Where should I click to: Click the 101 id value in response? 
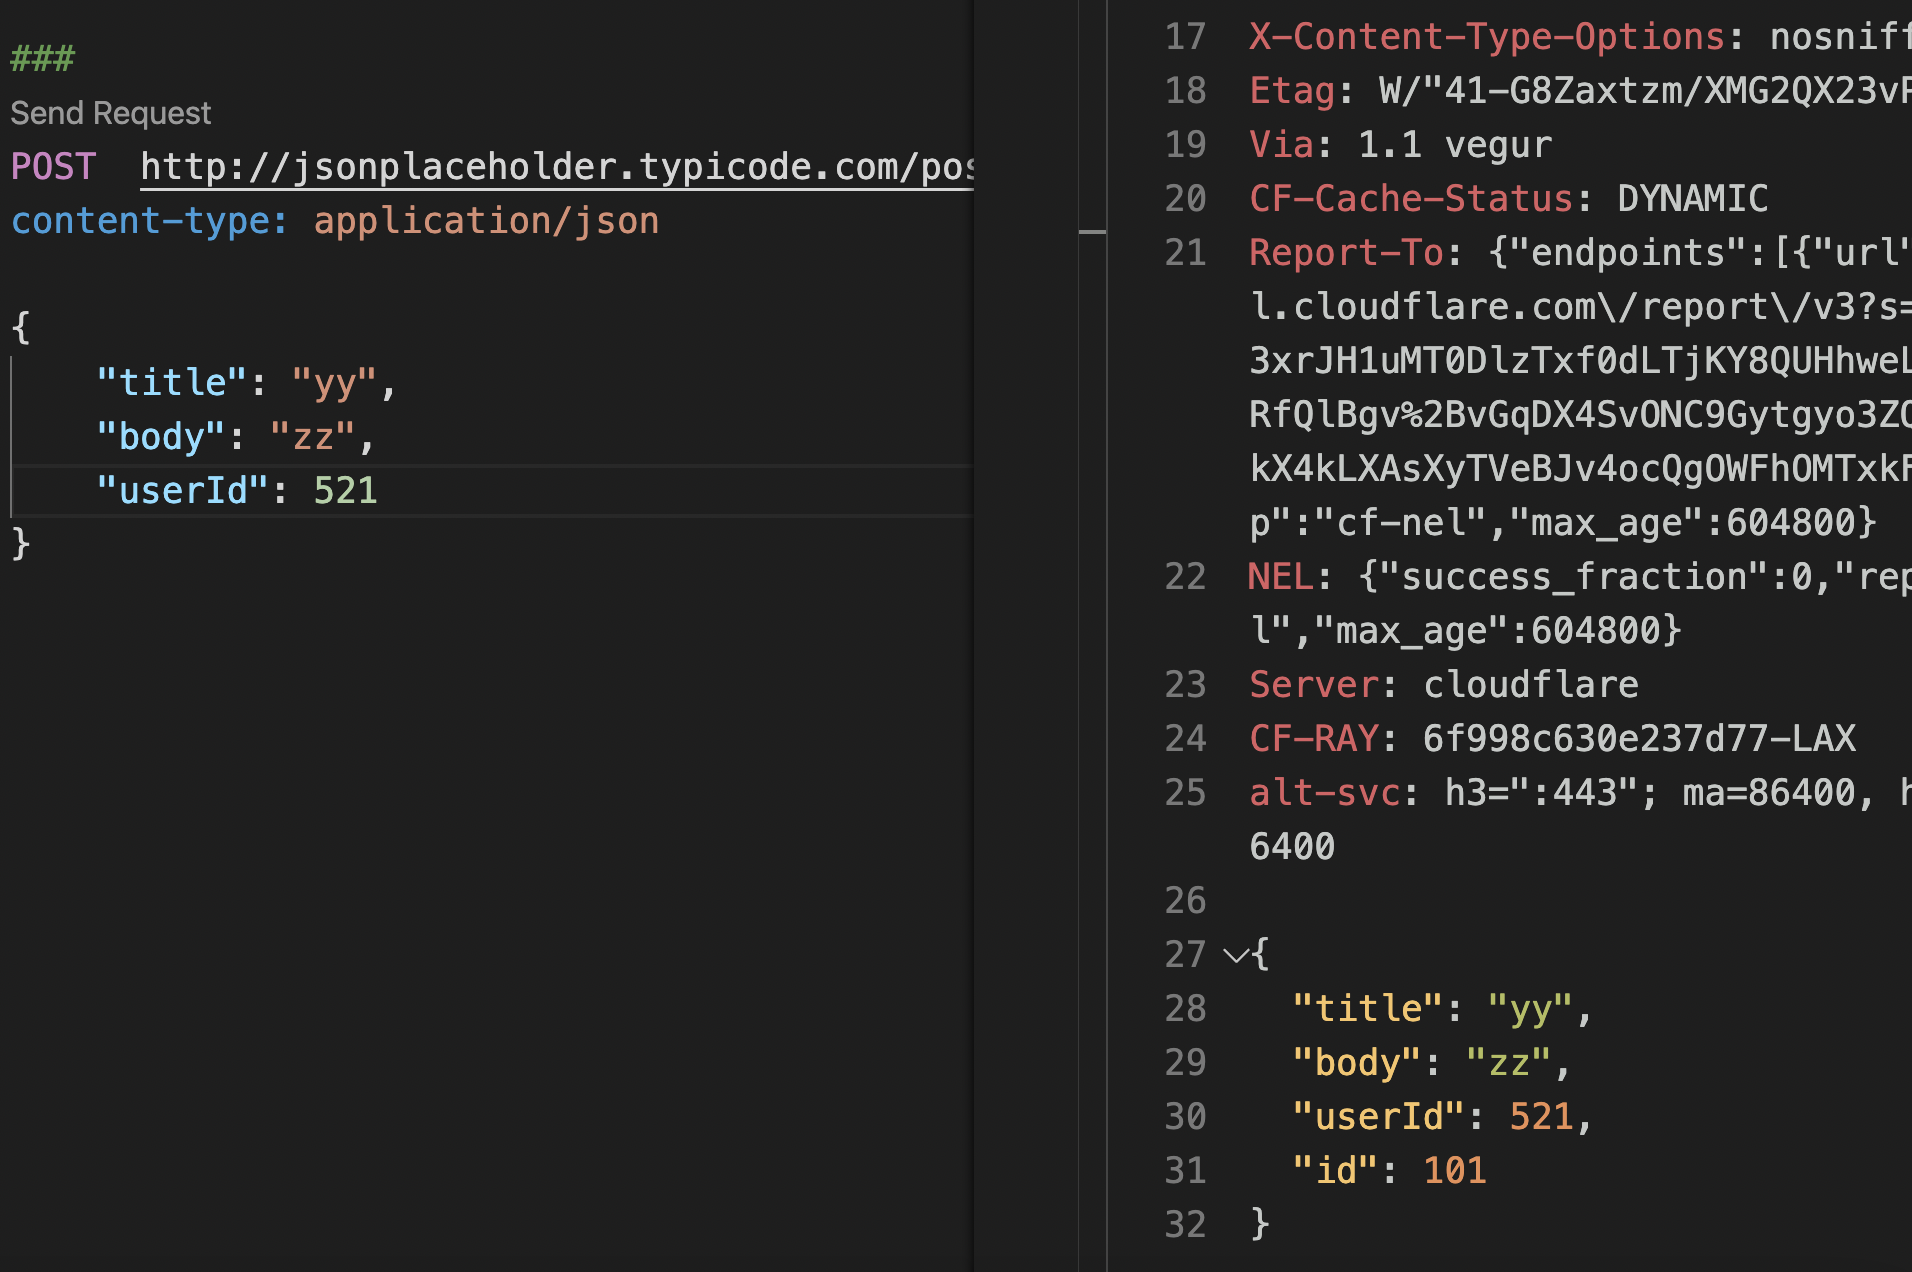(1455, 1171)
